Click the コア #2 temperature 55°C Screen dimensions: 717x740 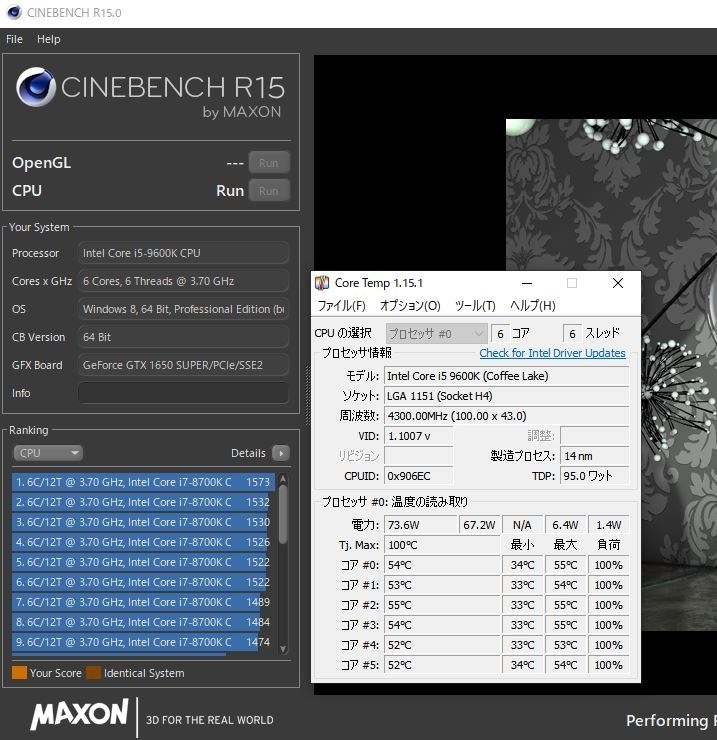tap(442, 605)
